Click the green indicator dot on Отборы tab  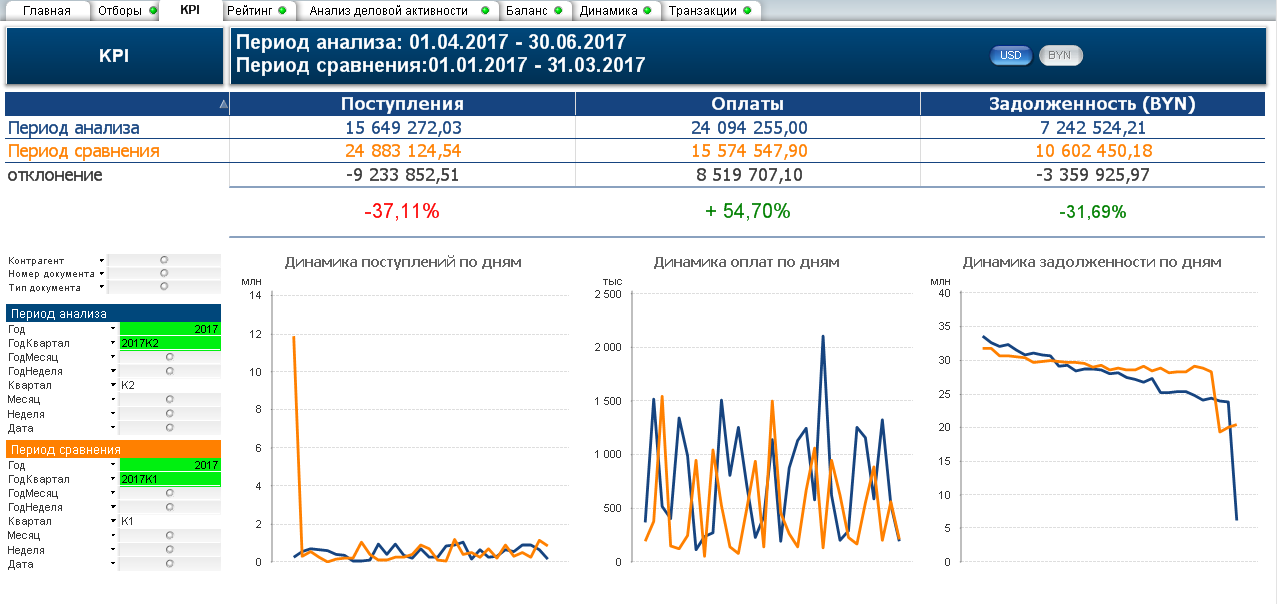153,11
